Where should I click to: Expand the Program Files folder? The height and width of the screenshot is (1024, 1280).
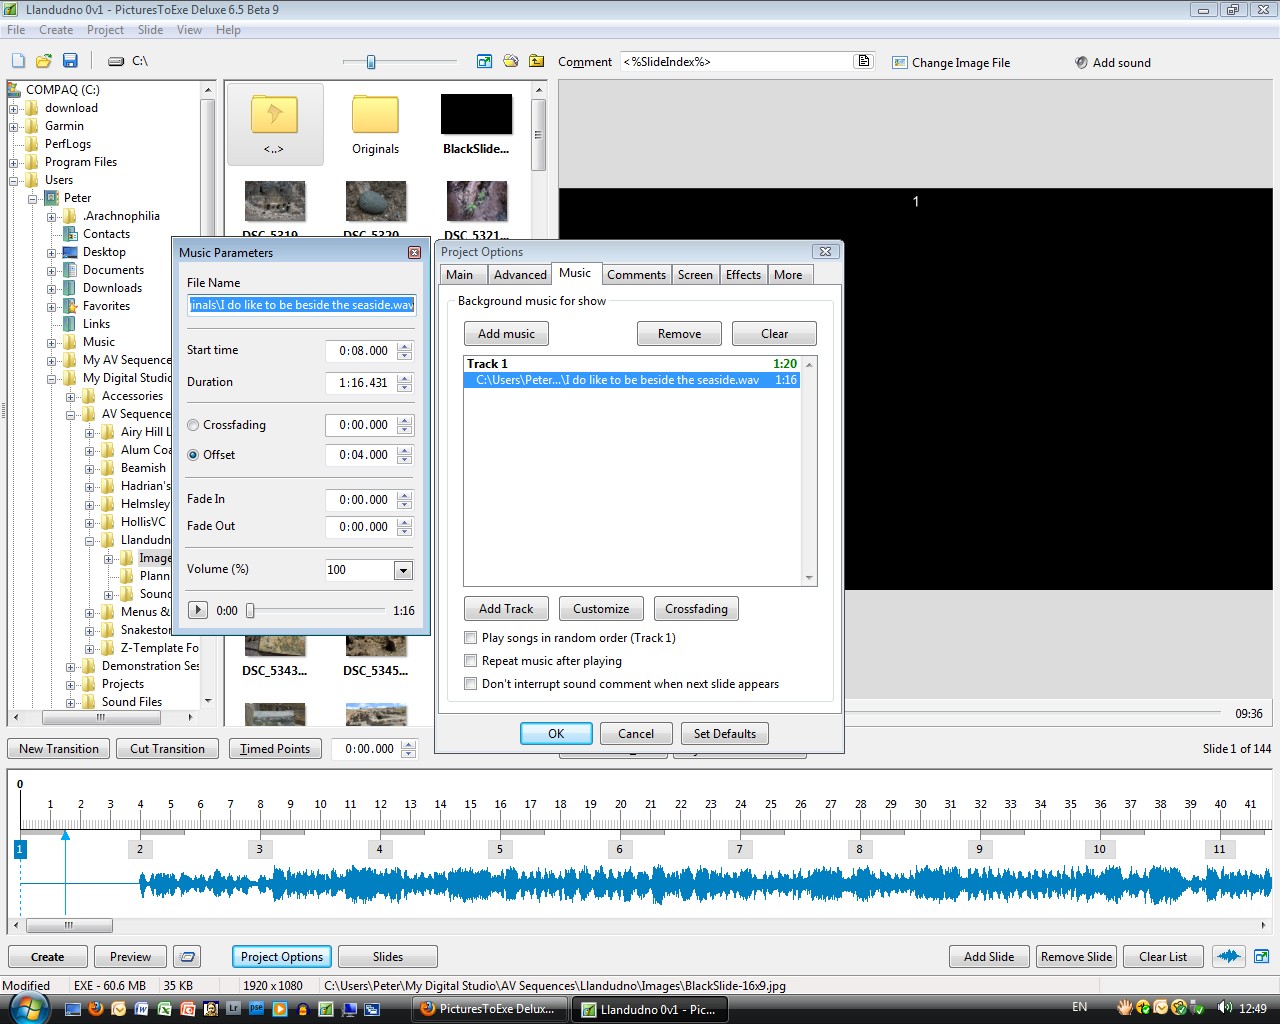[14, 162]
